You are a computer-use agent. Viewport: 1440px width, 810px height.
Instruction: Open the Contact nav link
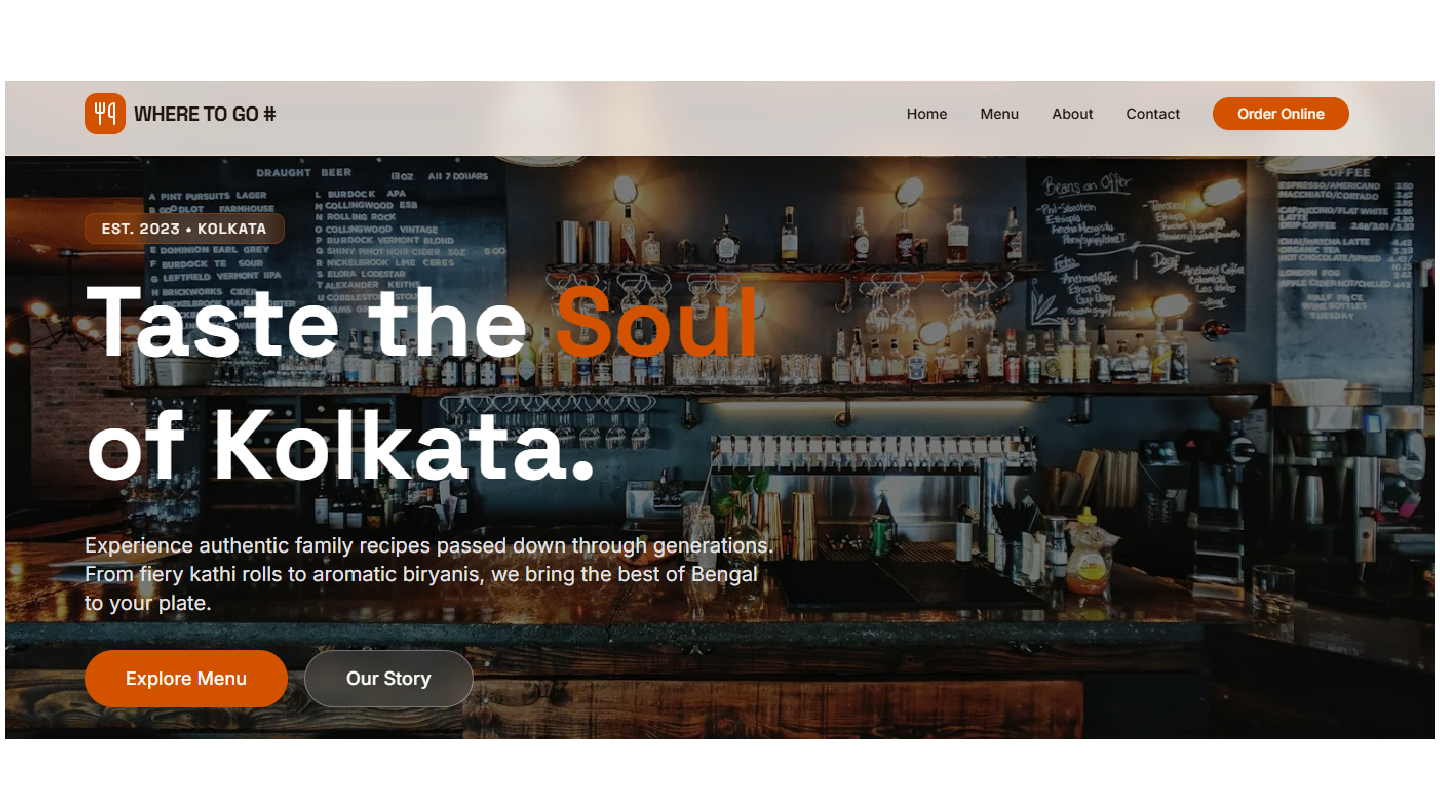tap(1153, 114)
